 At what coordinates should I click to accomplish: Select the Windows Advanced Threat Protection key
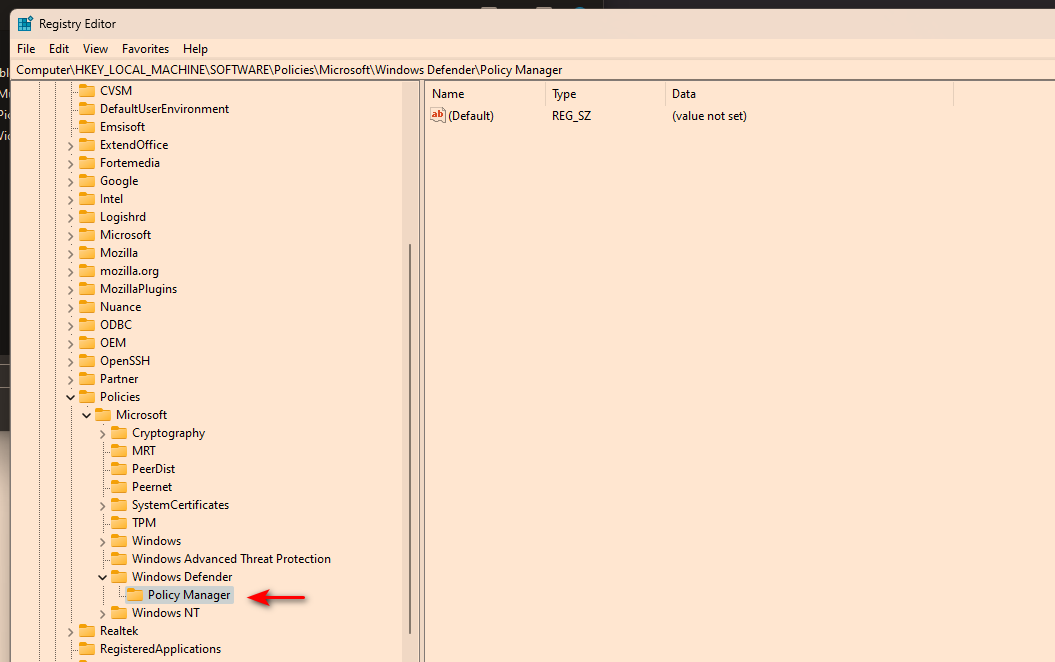point(231,559)
